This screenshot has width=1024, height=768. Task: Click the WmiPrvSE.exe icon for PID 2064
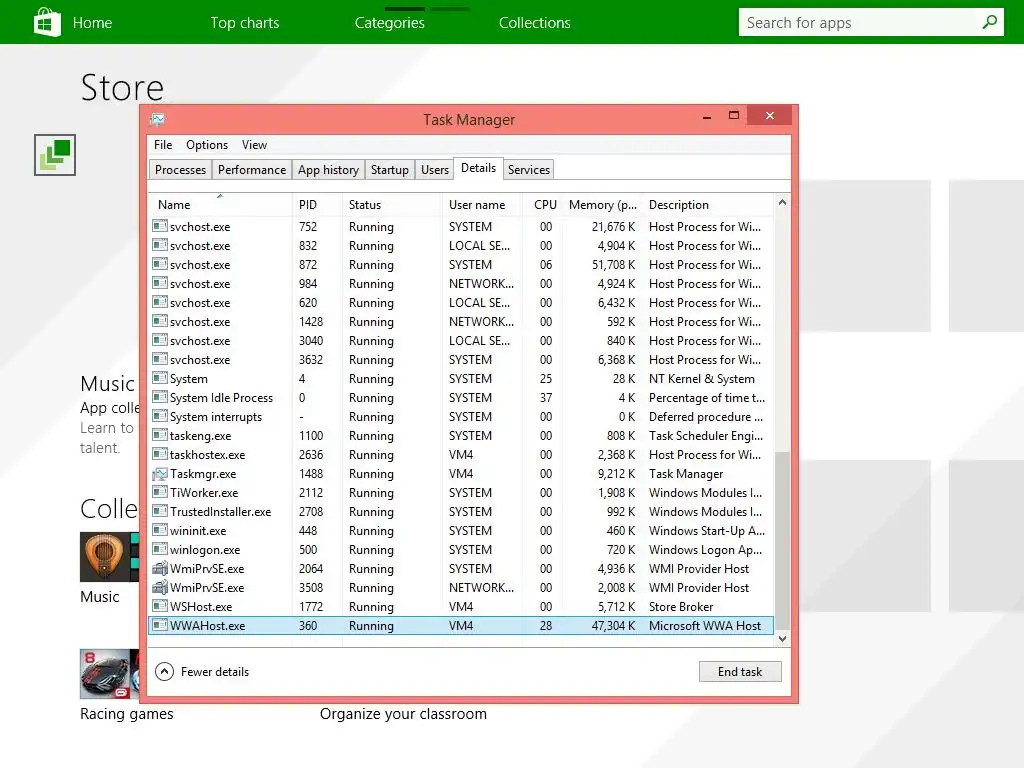pos(159,568)
